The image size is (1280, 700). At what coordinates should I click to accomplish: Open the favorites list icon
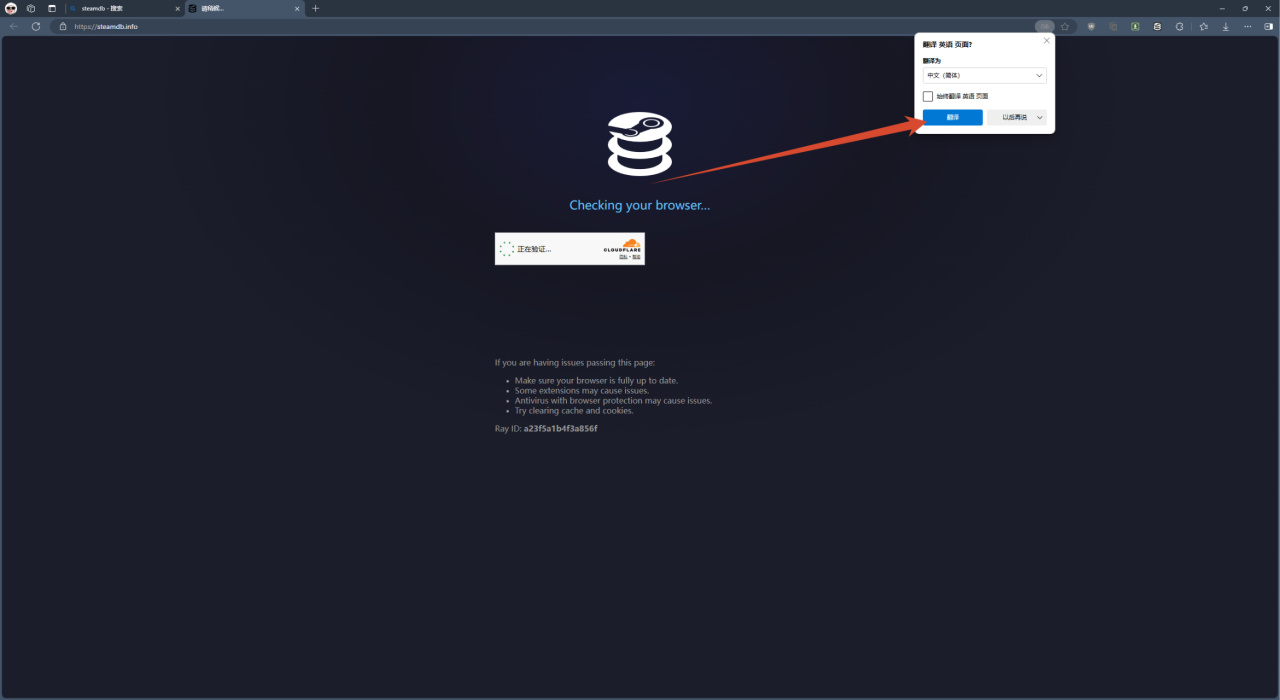(x=1203, y=26)
